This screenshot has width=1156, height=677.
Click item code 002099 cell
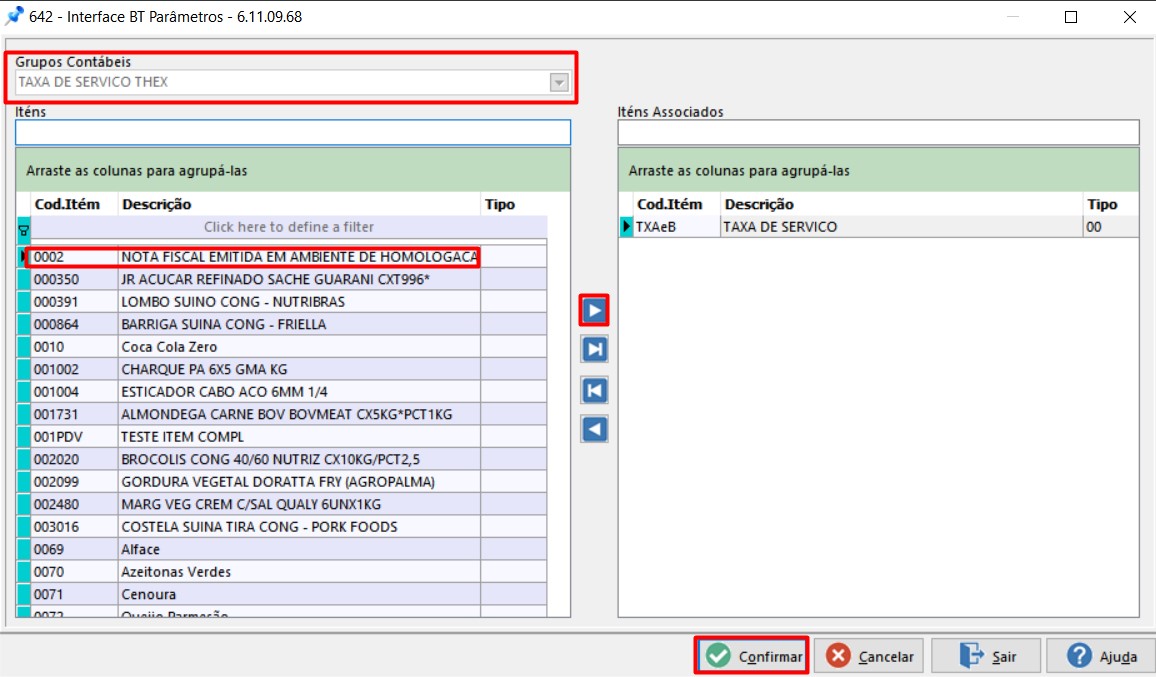click(74, 482)
